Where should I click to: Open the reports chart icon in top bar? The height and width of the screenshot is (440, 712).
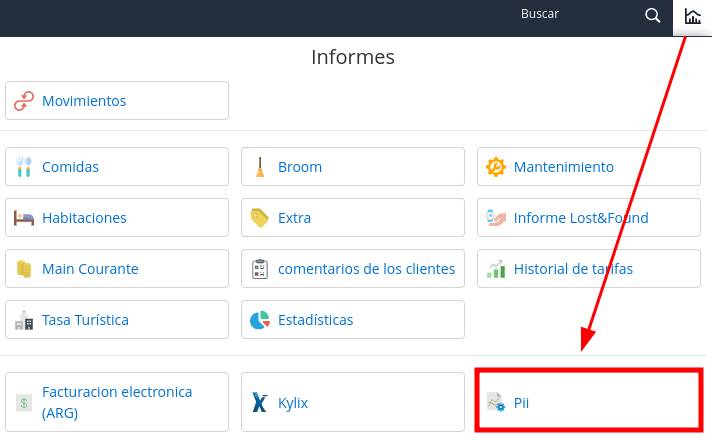[x=692, y=17]
